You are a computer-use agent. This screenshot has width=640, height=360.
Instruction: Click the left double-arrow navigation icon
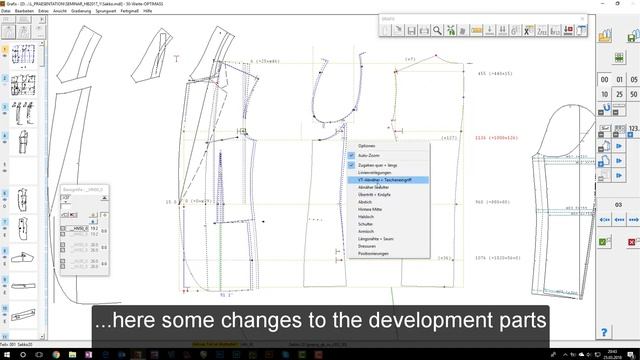[x=604, y=220]
